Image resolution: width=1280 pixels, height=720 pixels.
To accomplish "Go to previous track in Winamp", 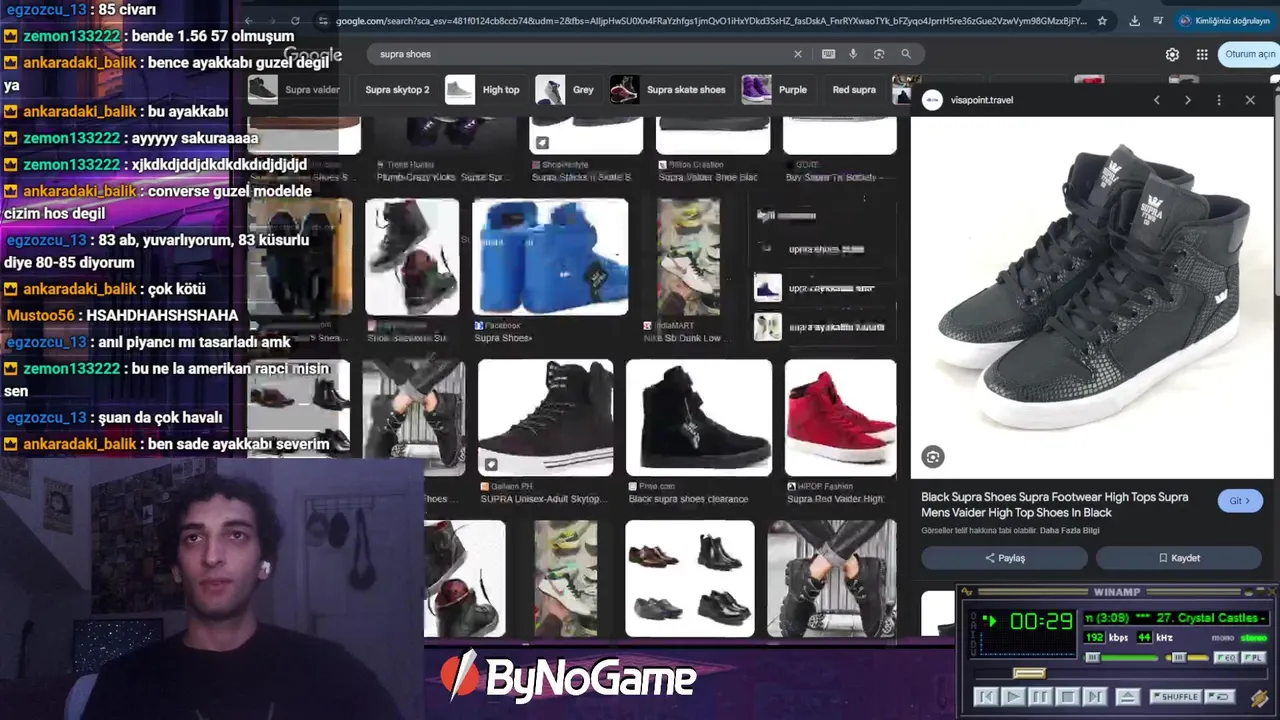I will click(985, 697).
